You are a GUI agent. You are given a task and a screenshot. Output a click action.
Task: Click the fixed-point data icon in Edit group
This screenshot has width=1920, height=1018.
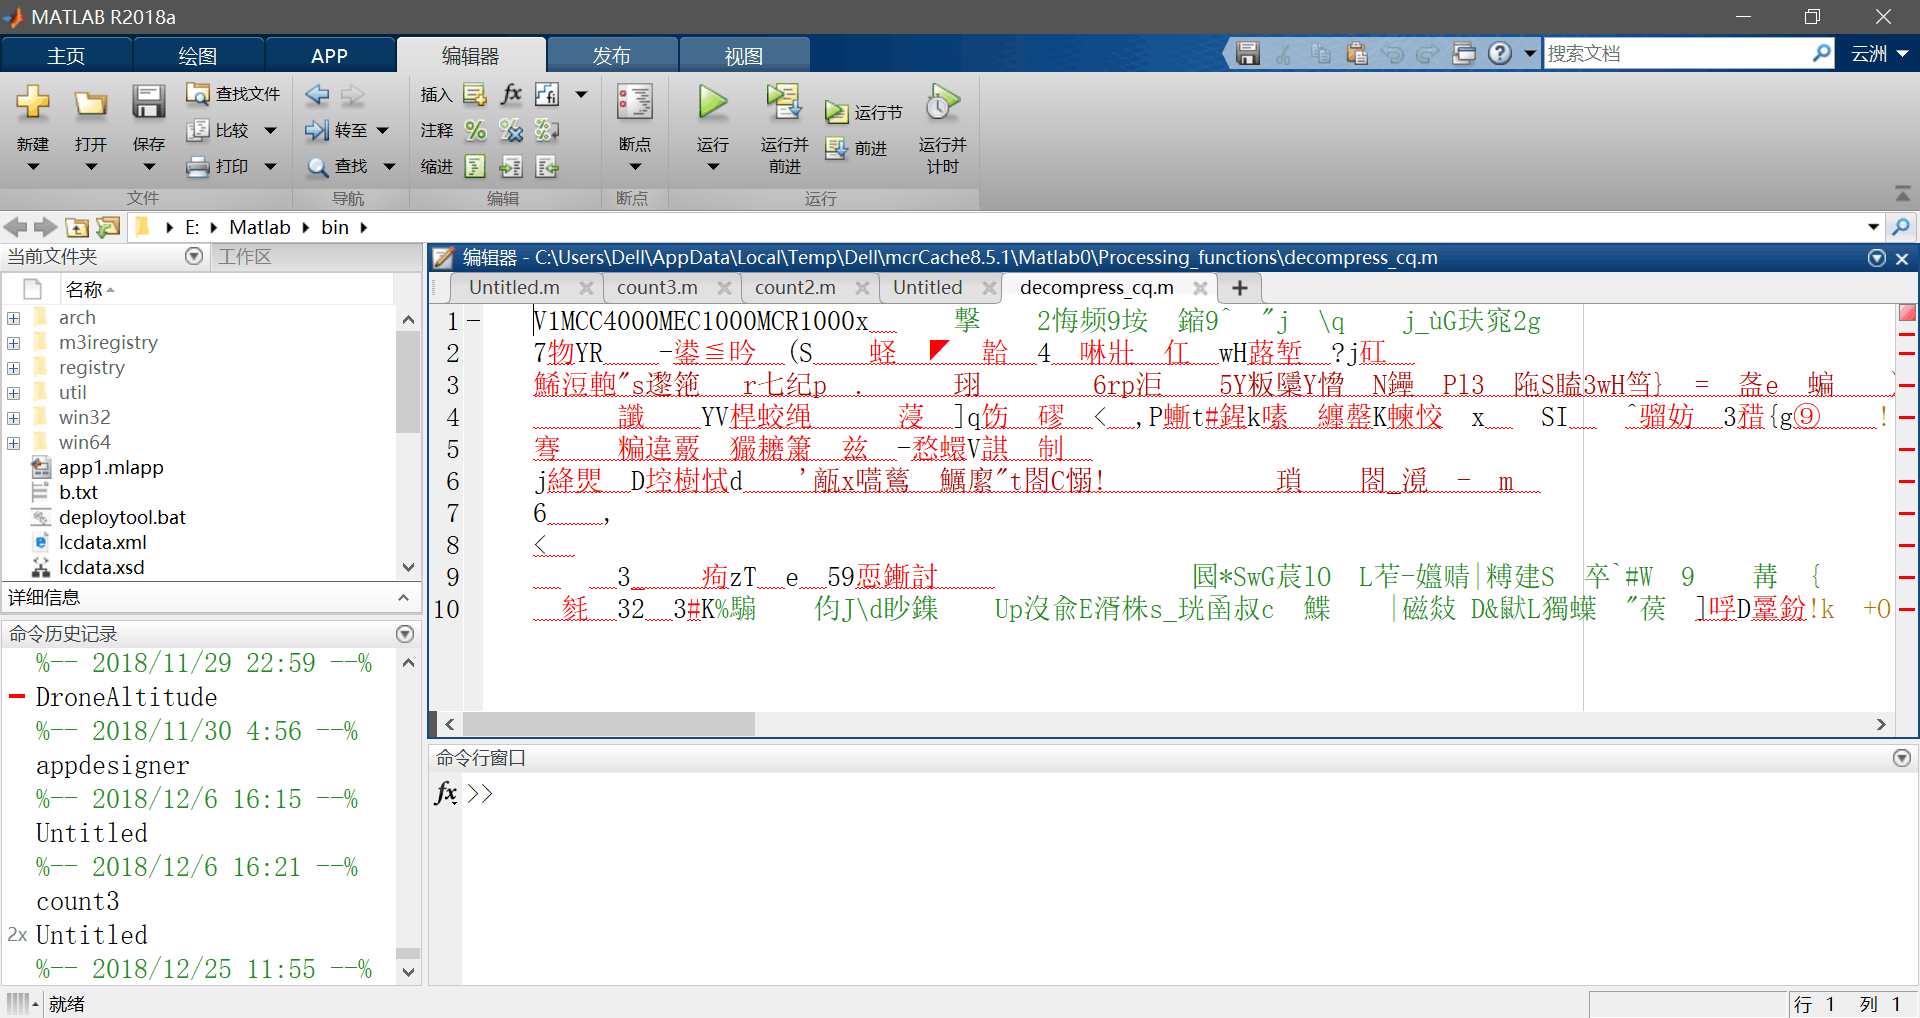tap(547, 94)
